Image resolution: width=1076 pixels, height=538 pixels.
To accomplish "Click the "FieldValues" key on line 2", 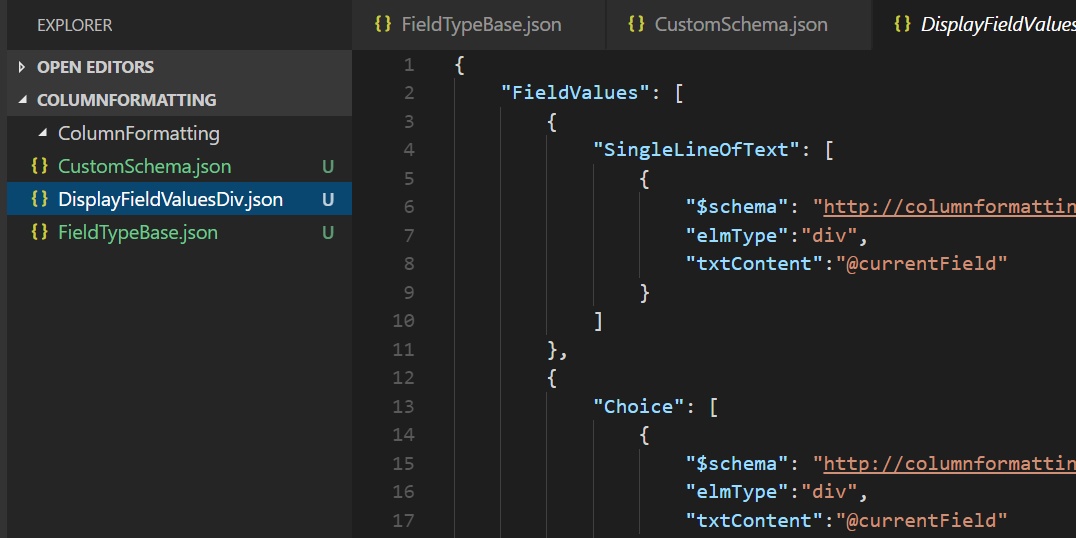I will click(575, 93).
